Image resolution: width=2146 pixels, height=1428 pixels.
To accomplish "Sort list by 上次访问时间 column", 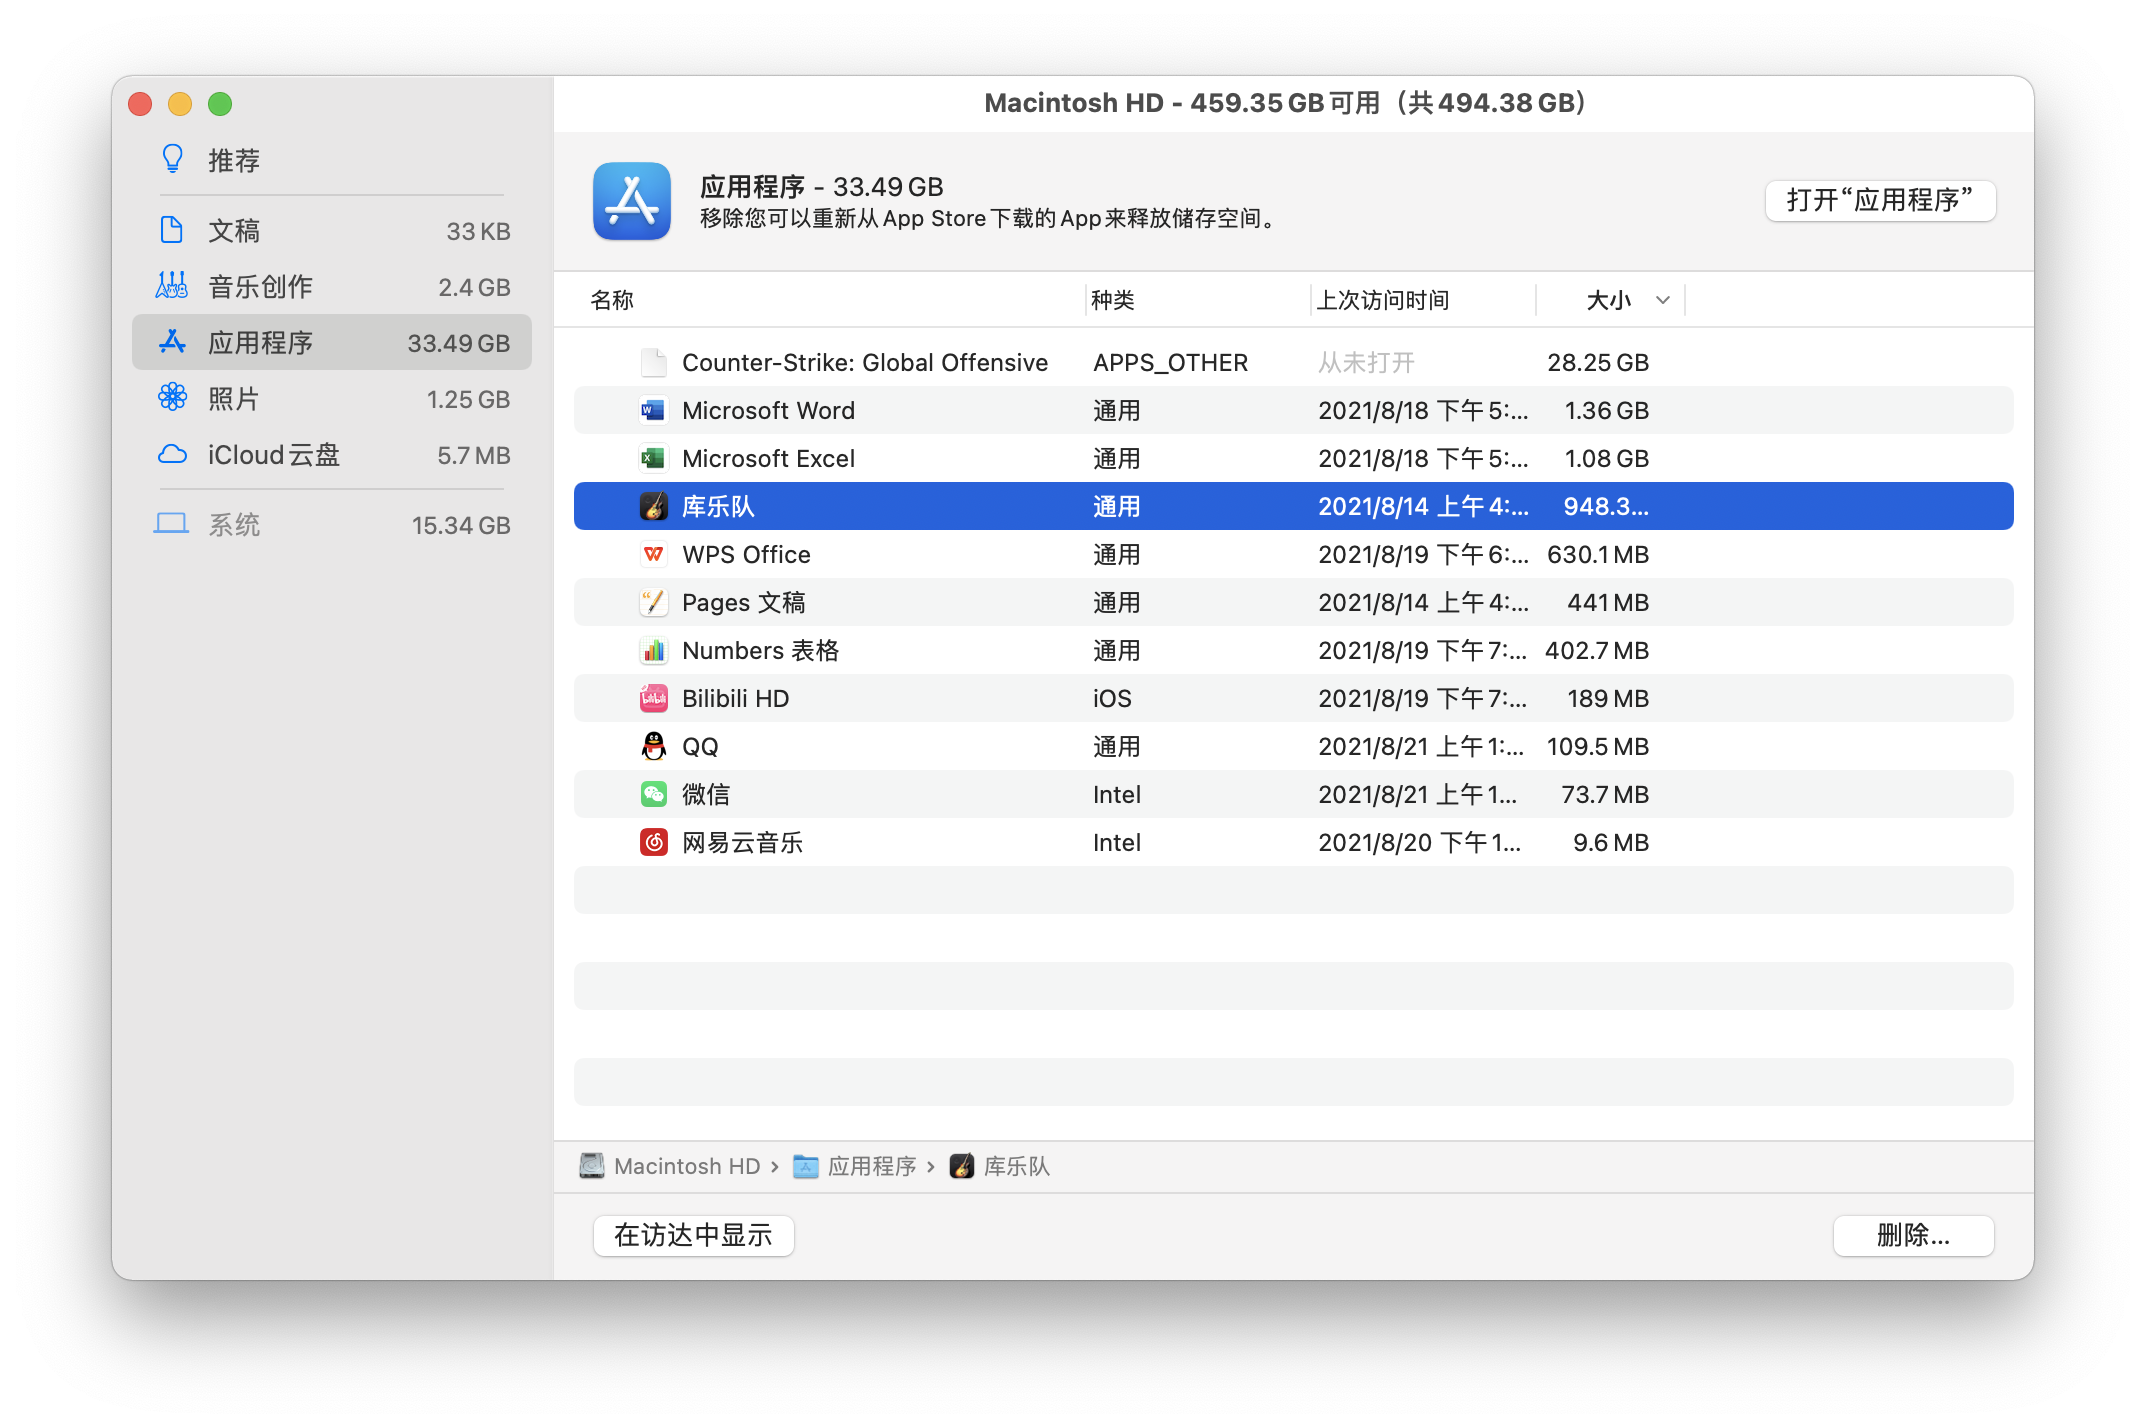I will click(1382, 300).
